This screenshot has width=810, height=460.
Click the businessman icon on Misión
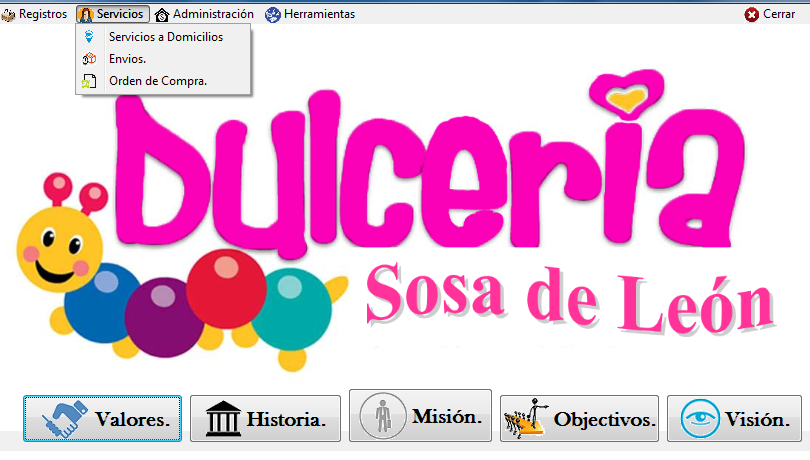point(383,416)
